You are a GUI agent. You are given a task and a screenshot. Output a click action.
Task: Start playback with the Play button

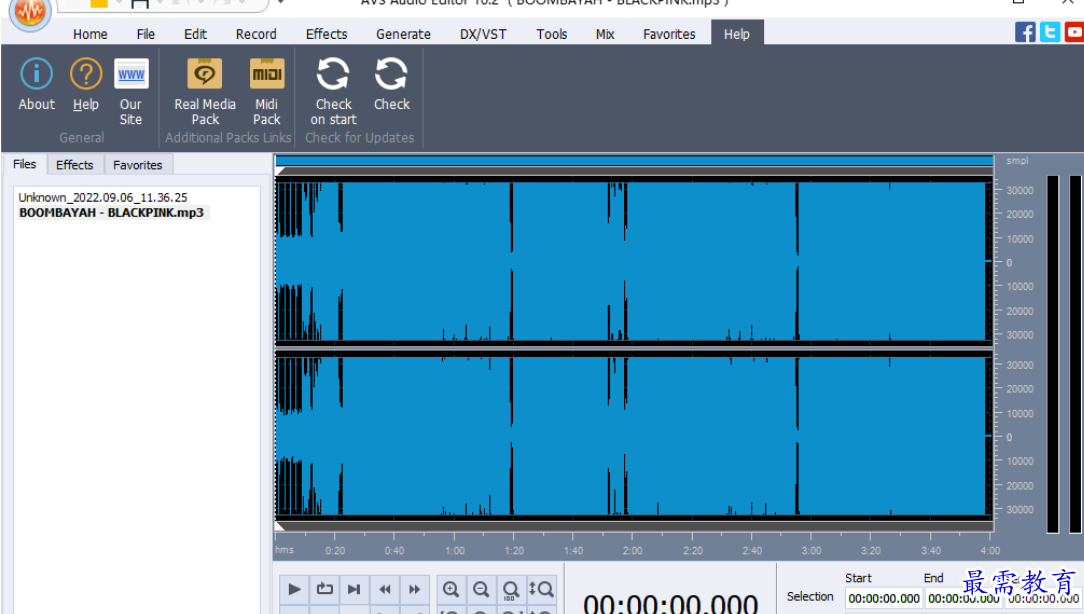pyautogui.click(x=295, y=589)
